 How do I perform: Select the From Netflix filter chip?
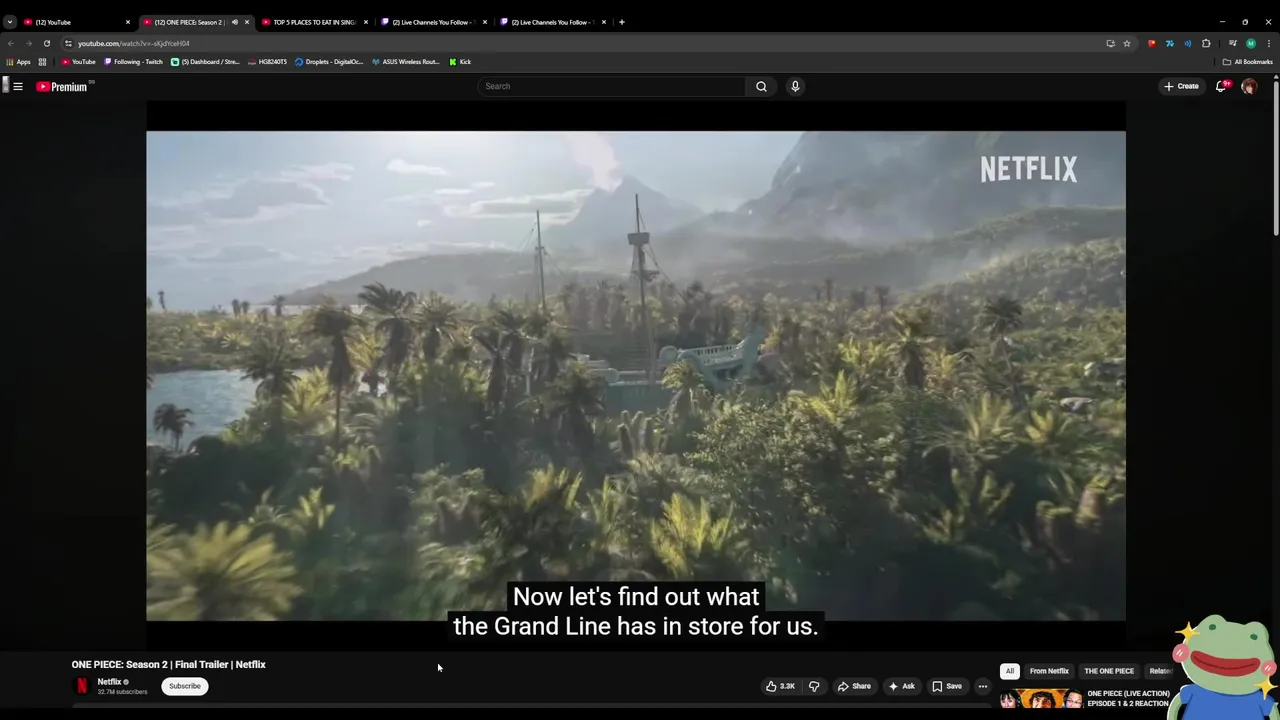click(1049, 671)
